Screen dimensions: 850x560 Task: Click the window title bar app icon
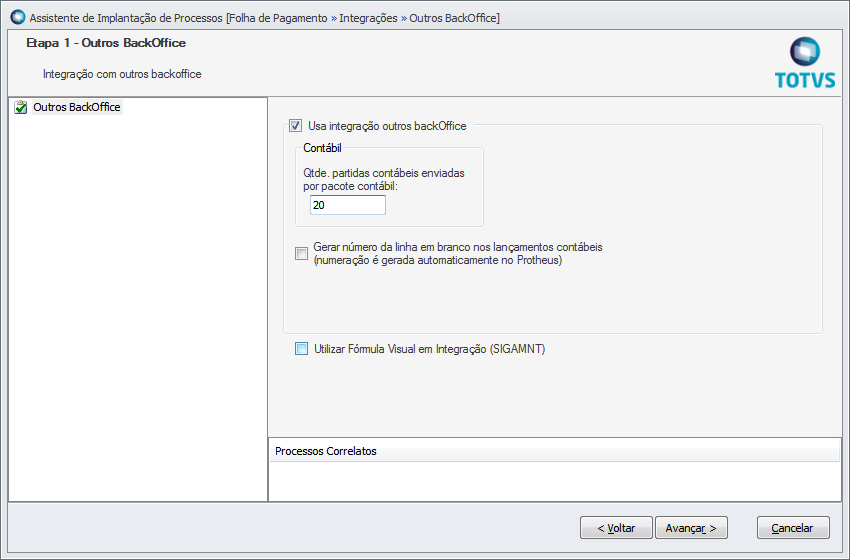tap(18, 17)
